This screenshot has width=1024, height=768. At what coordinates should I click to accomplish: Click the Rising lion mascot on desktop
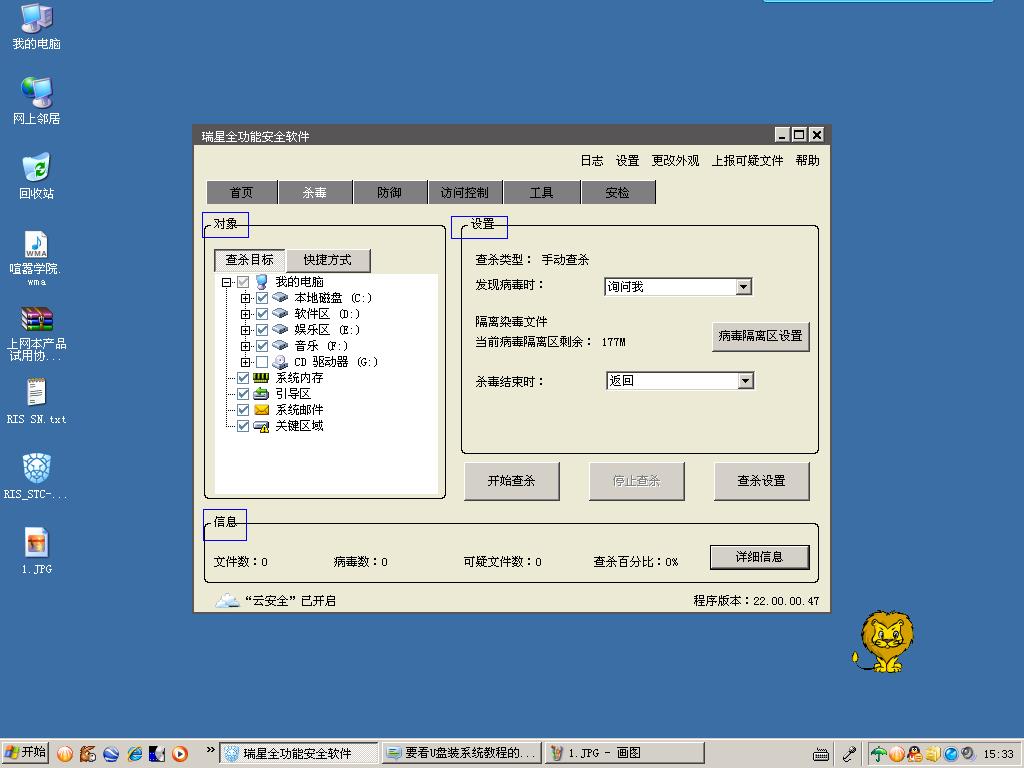(x=885, y=641)
